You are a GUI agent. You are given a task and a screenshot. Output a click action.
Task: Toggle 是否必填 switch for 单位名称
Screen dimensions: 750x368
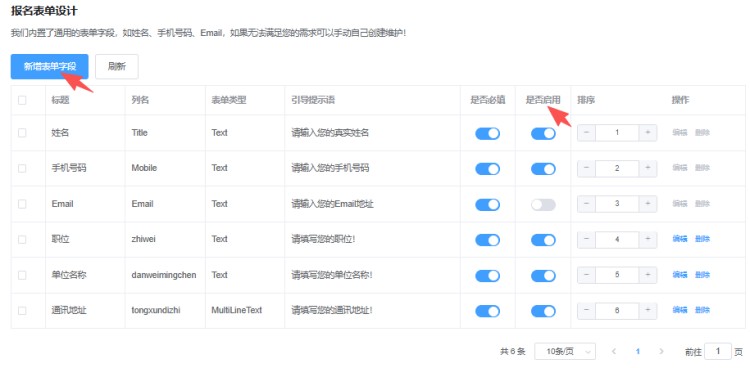tap(487, 276)
